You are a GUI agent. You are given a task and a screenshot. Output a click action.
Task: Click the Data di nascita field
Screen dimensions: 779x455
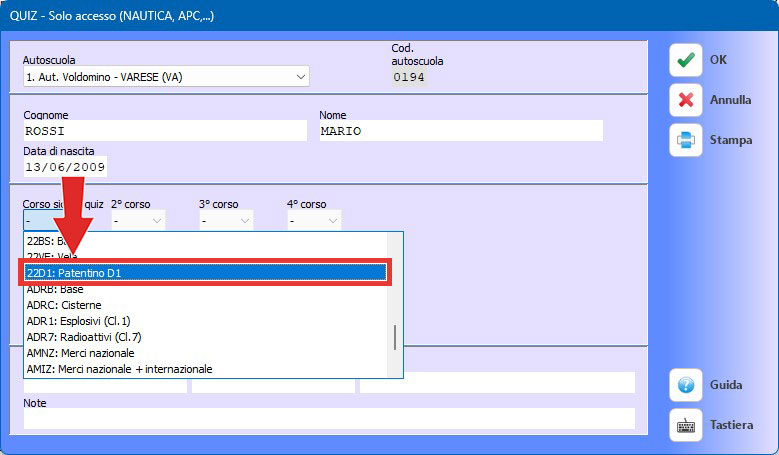click(x=65, y=167)
